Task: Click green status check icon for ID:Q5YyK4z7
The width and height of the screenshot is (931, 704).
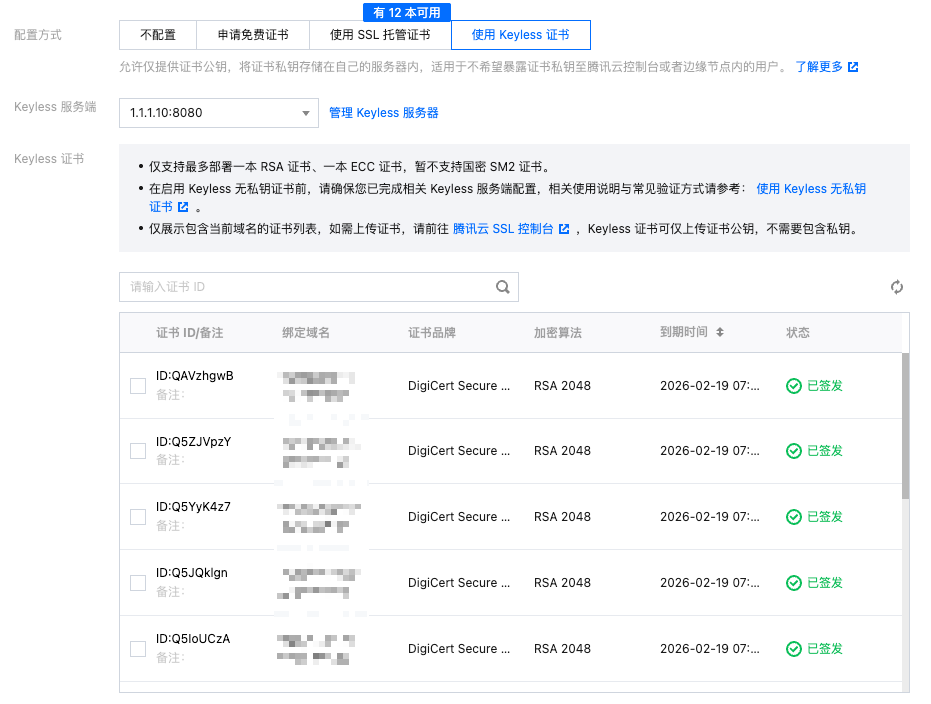Action: [794, 517]
